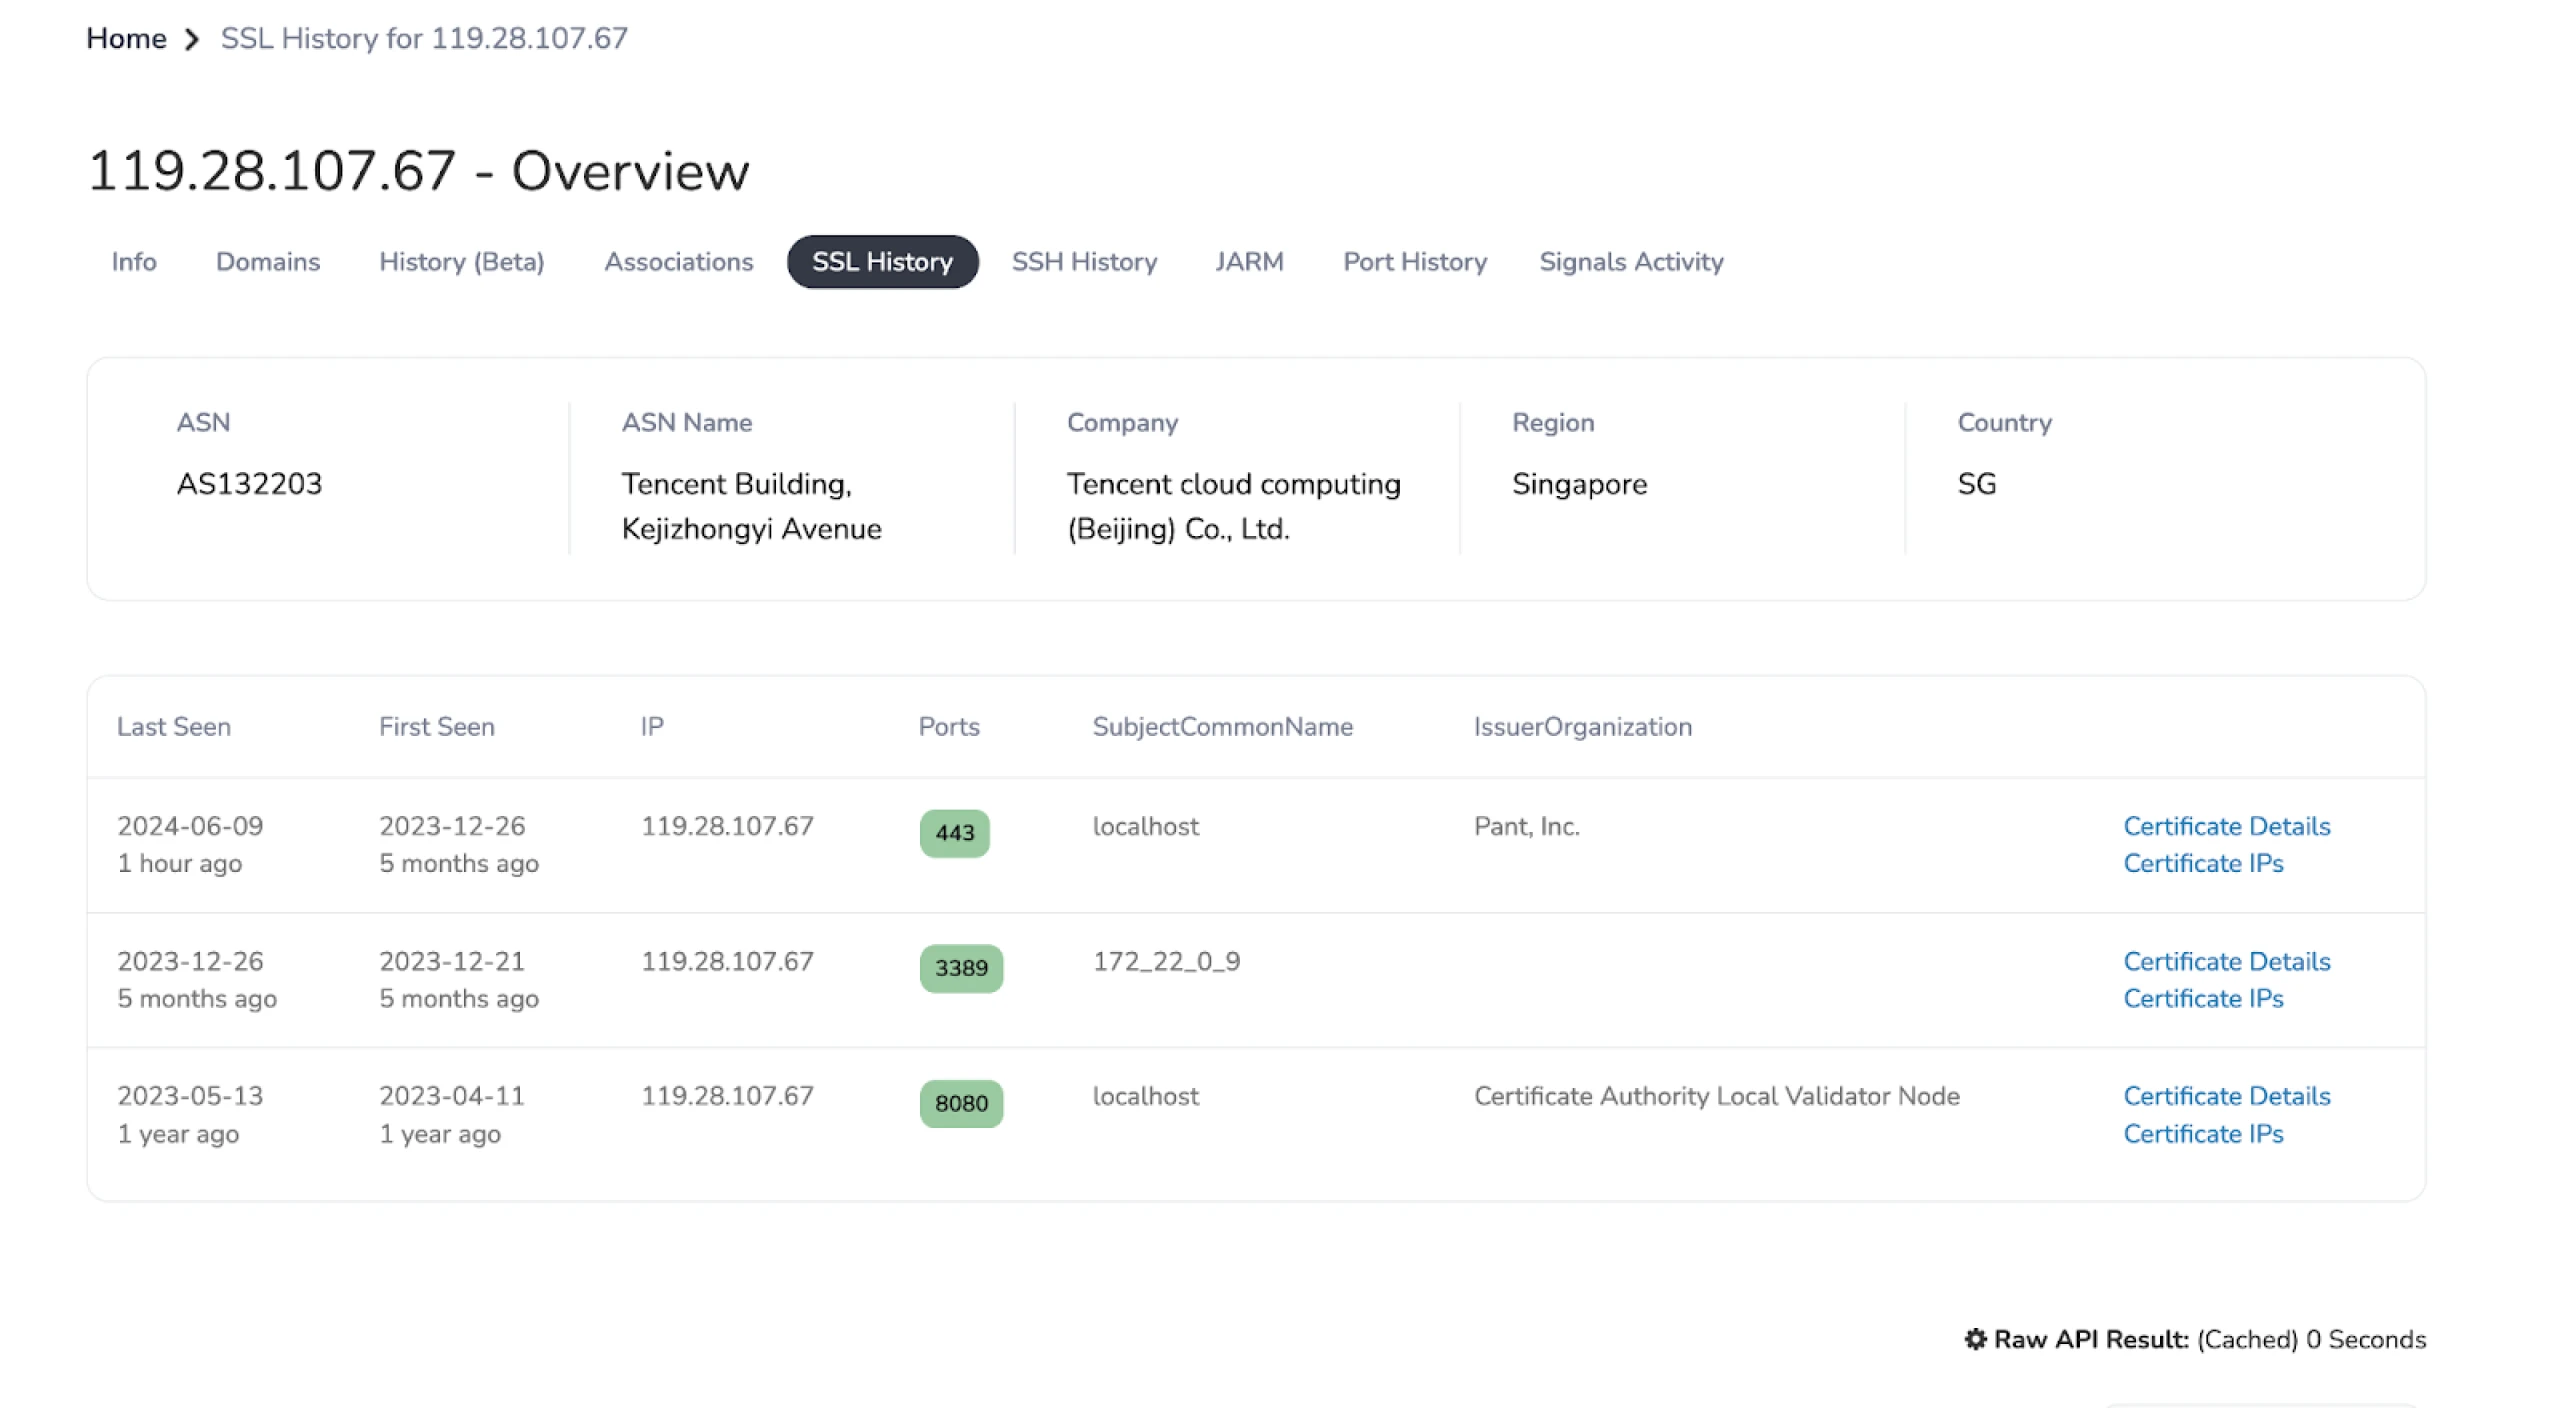Viewport: 2560px width, 1408px height.
Task: View the Signals Activity tab
Action: (1631, 262)
